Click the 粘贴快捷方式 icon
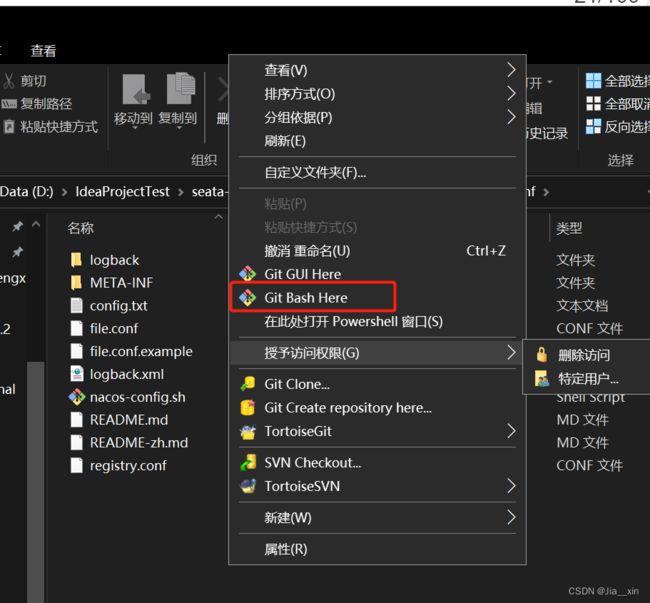The height and width of the screenshot is (603, 650). coord(9,126)
